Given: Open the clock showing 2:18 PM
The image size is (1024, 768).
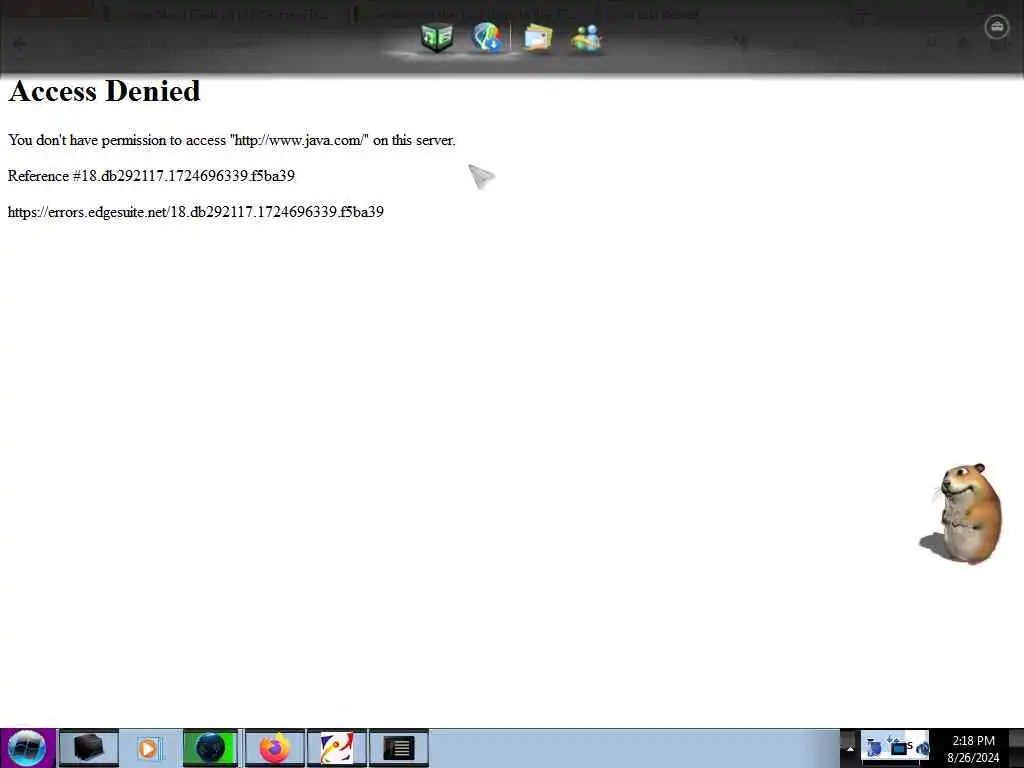Looking at the screenshot, I should click(973, 748).
